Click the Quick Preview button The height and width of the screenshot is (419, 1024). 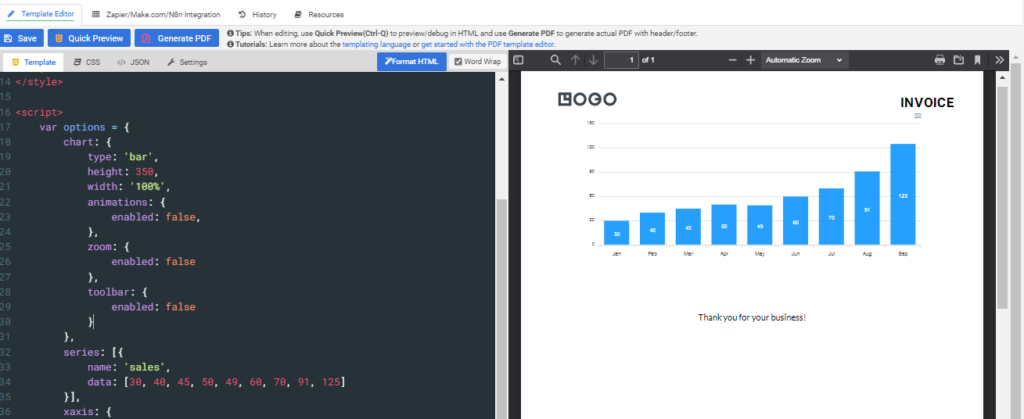tap(89, 39)
